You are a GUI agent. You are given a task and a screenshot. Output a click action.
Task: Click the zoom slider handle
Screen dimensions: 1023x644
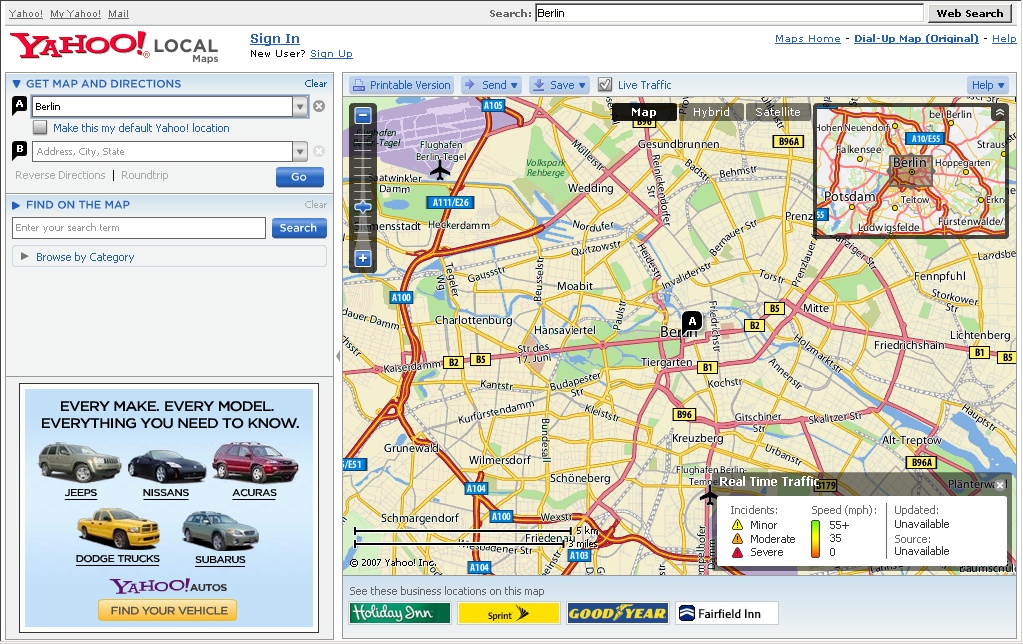[x=363, y=207]
